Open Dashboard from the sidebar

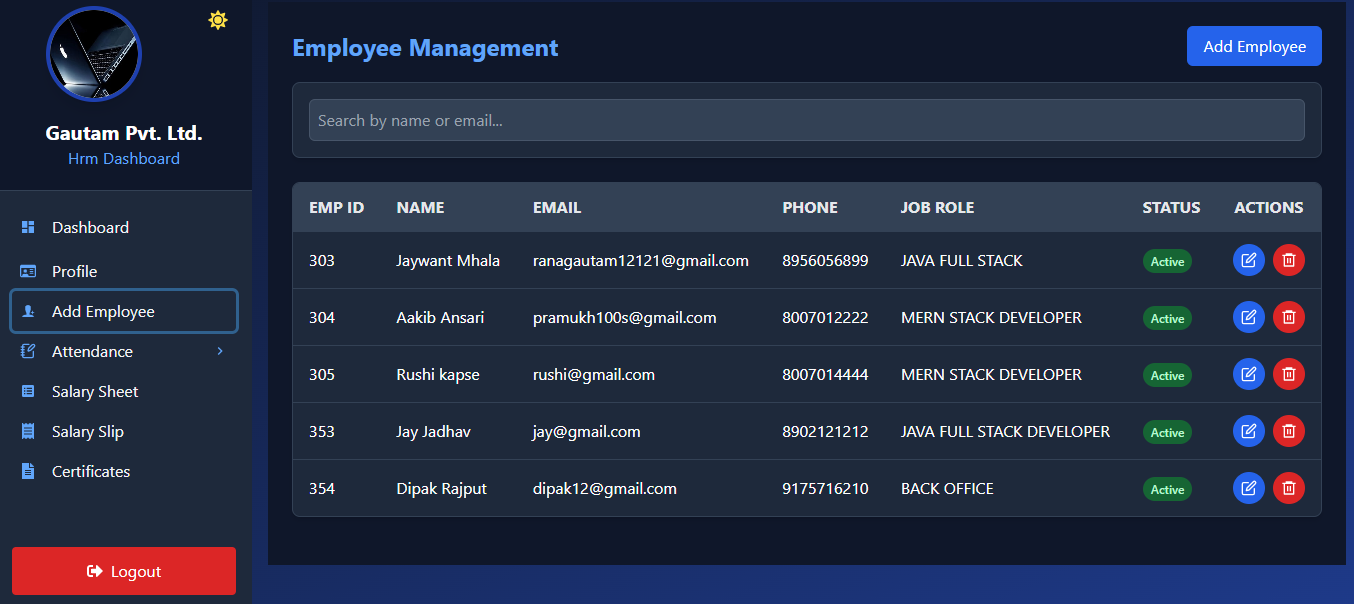coord(90,228)
